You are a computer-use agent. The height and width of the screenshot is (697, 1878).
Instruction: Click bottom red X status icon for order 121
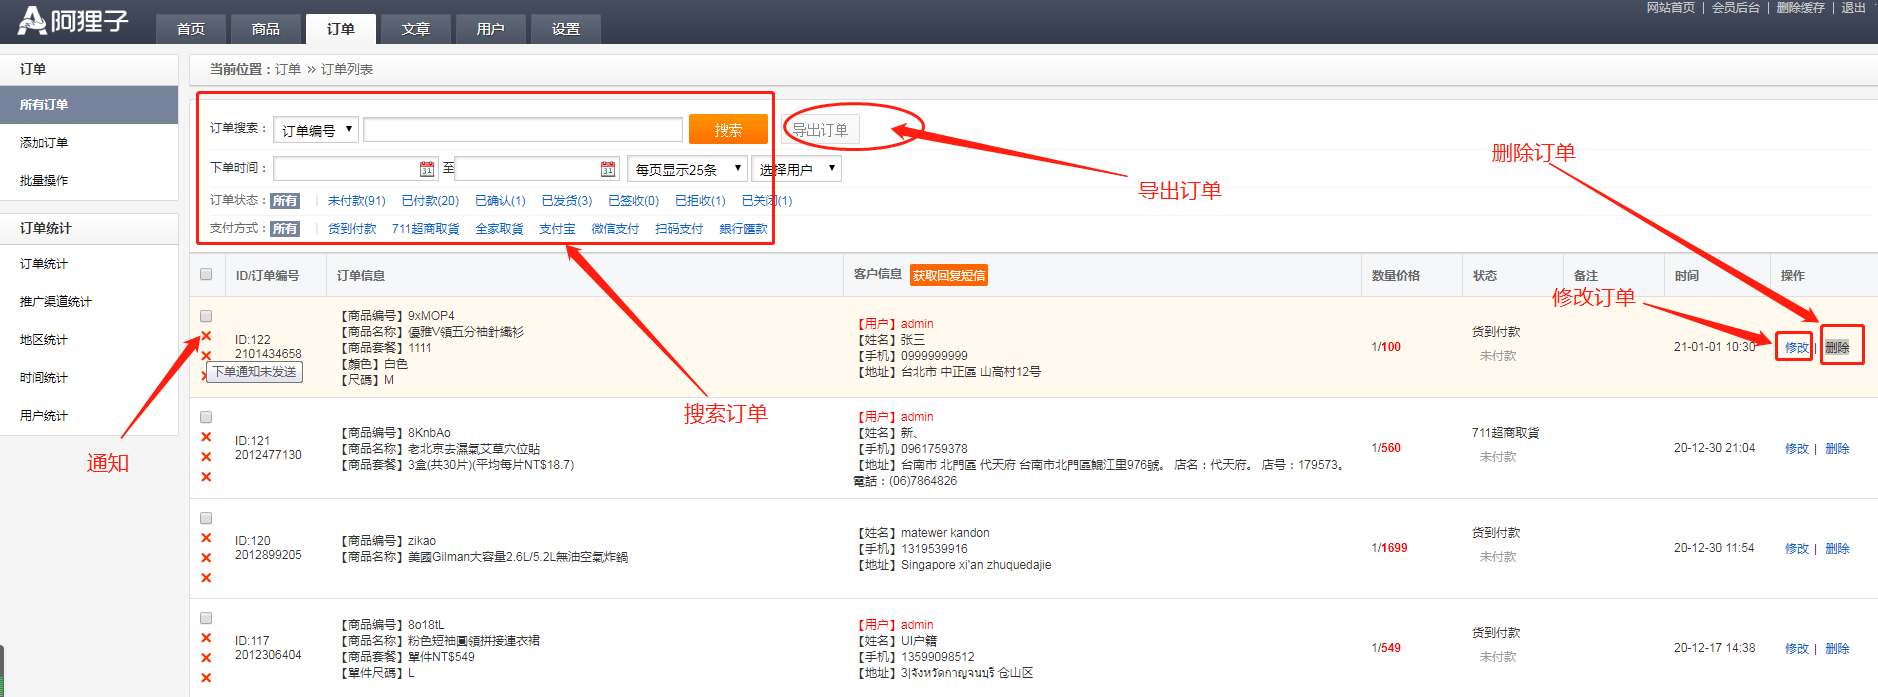click(206, 477)
